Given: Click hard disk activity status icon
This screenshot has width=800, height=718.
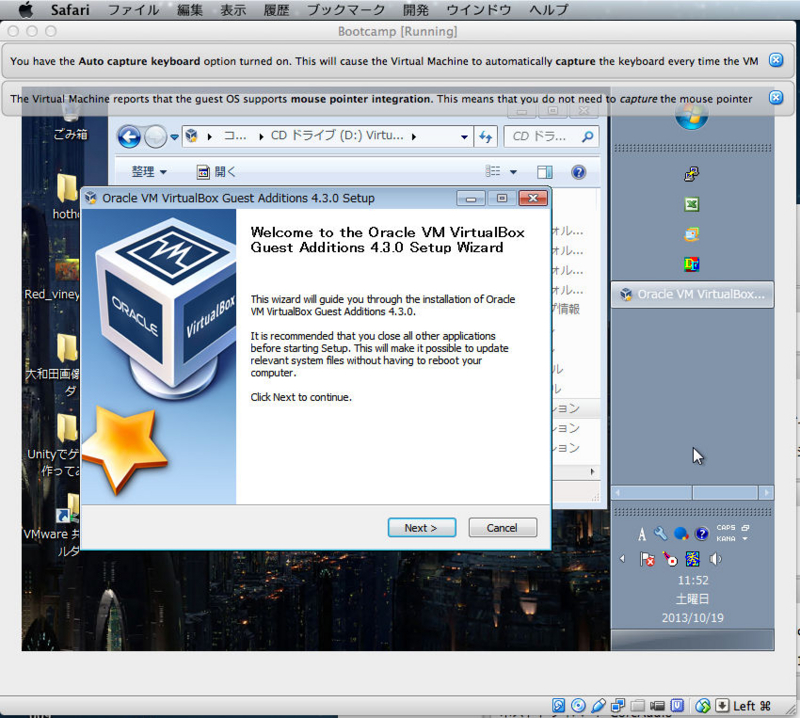Looking at the screenshot, I should pos(558,706).
